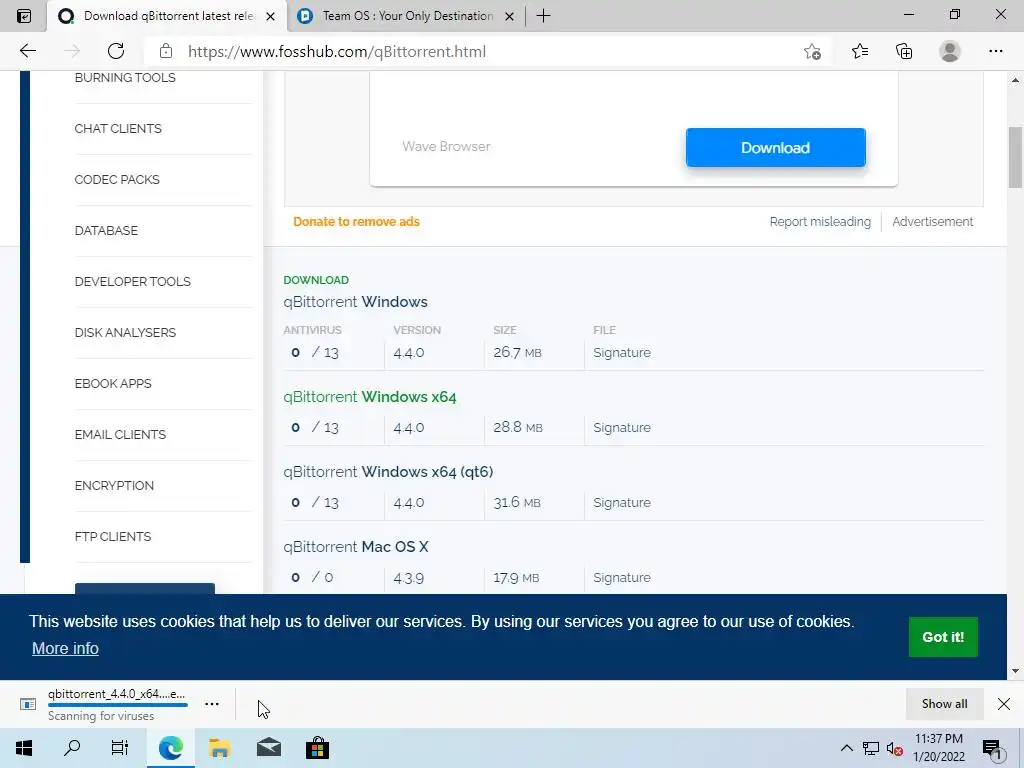Open the Collections panel
The image size is (1024, 768).
point(904,51)
